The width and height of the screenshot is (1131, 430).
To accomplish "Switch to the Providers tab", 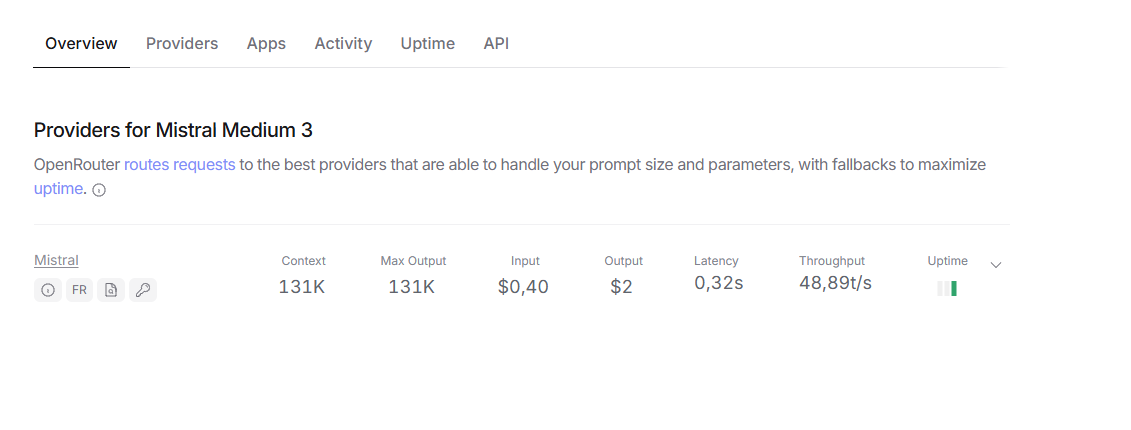I will [182, 43].
